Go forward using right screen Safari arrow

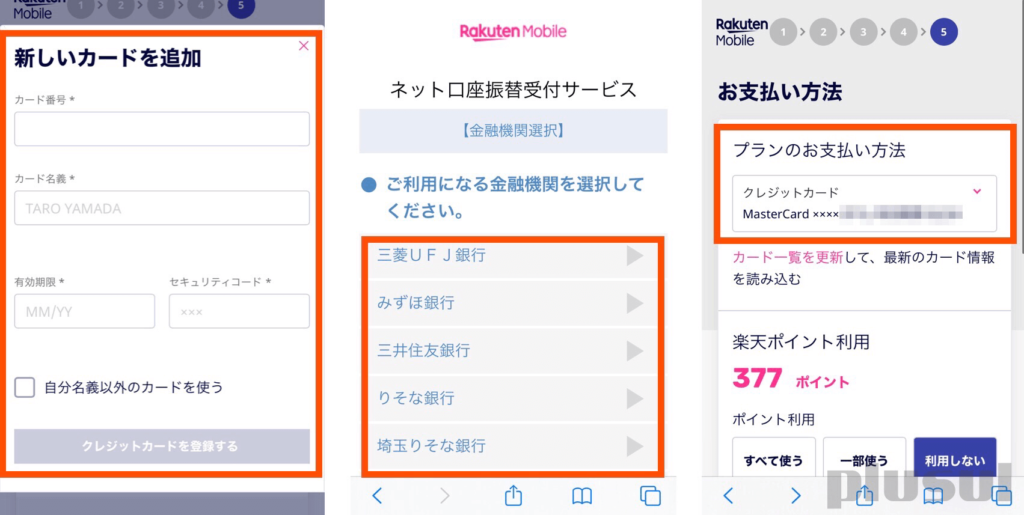click(x=795, y=496)
